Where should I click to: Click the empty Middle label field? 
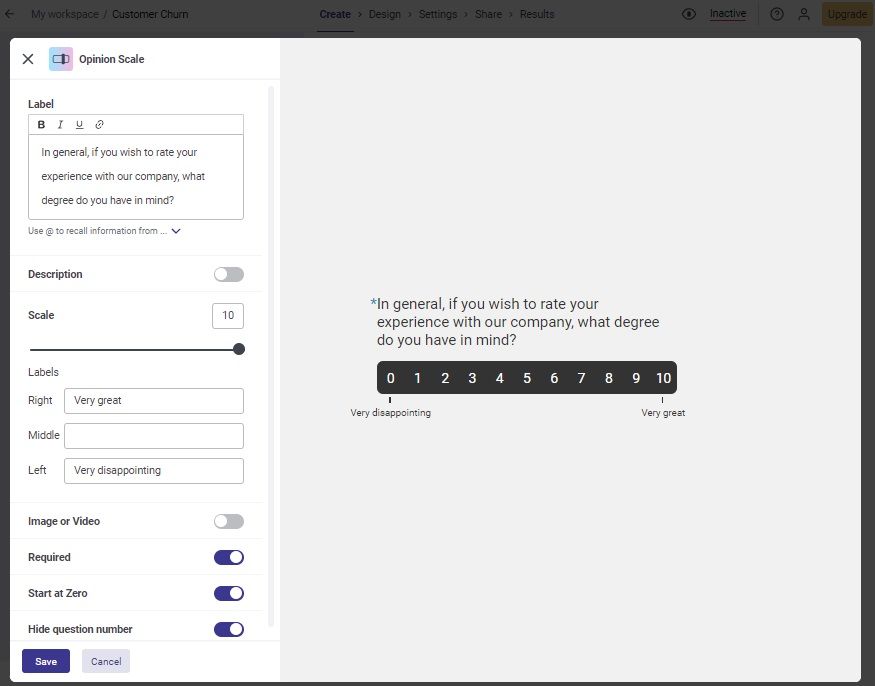154,436
